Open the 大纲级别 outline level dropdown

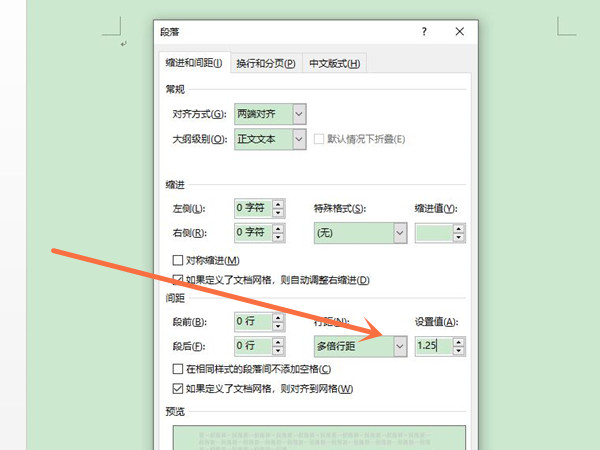[299, 139]
